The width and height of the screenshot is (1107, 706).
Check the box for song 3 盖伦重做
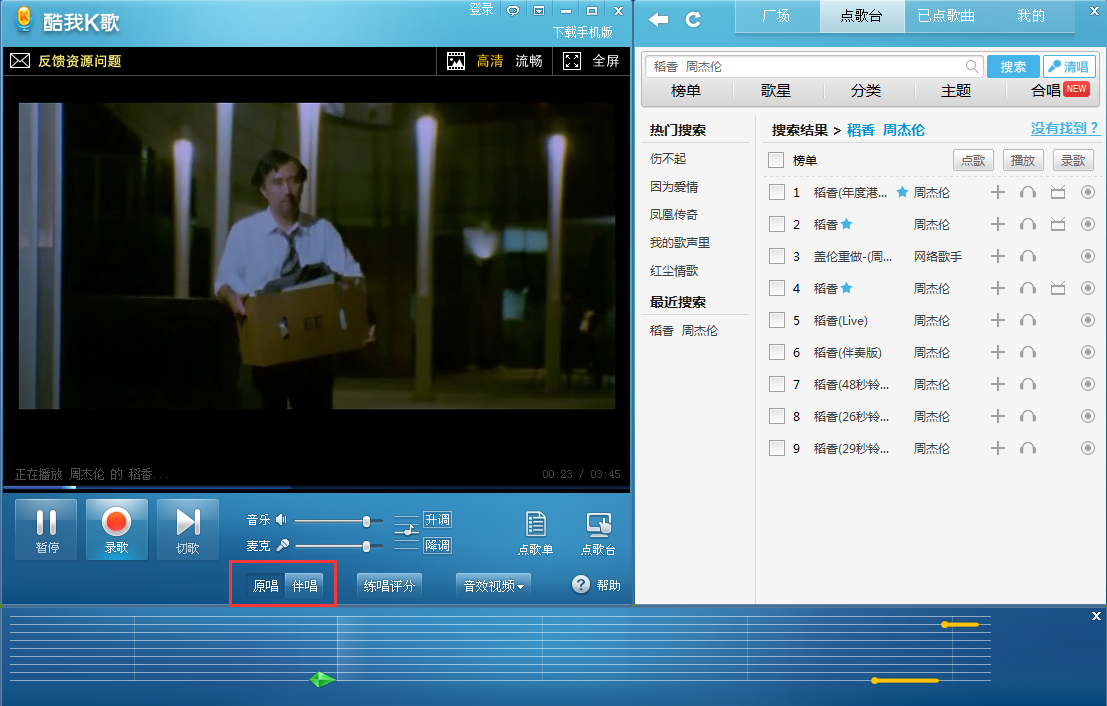pyautogui.click(x=777, y=256)
